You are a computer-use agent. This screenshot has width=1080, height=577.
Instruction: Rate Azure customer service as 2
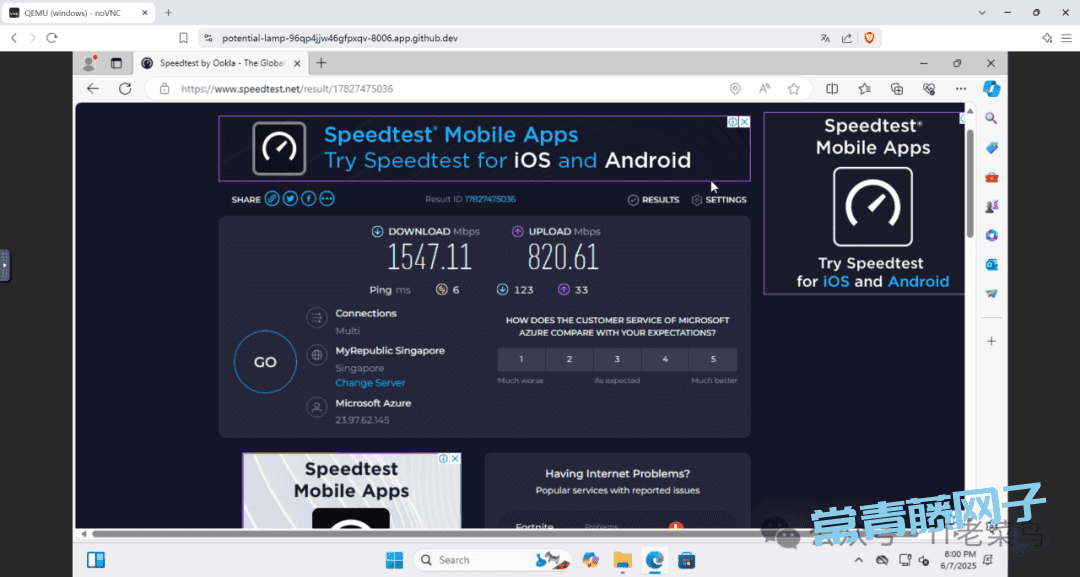point(569,359)
